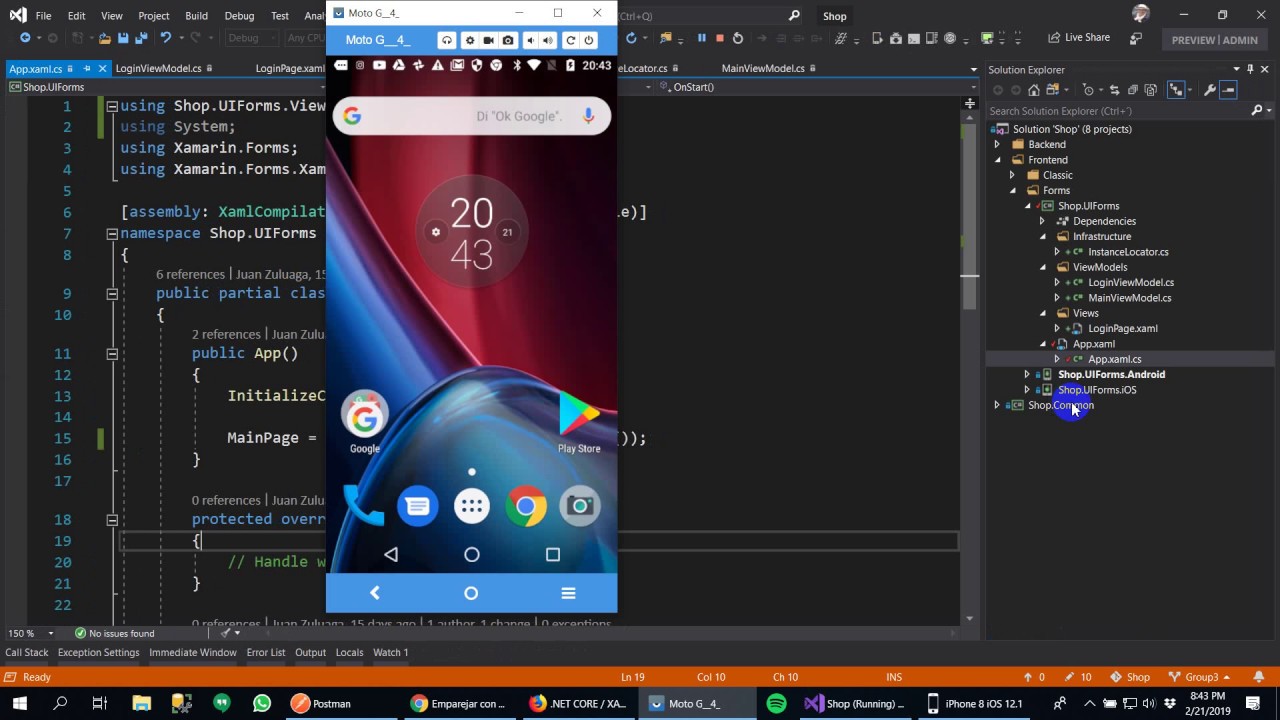Screen dimensions: 1280x720
Task: Click Live Share button
Action: pos(1079,38)
